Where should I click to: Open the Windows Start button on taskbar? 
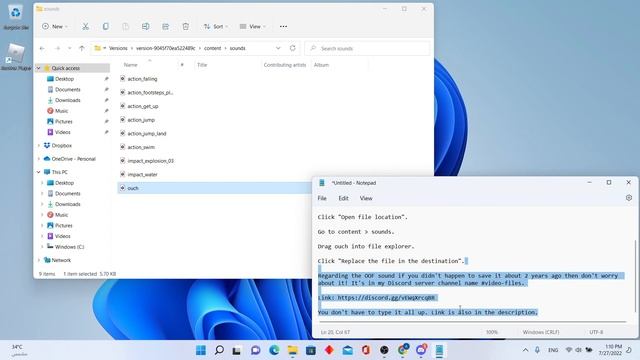click(x=201, y=350)
